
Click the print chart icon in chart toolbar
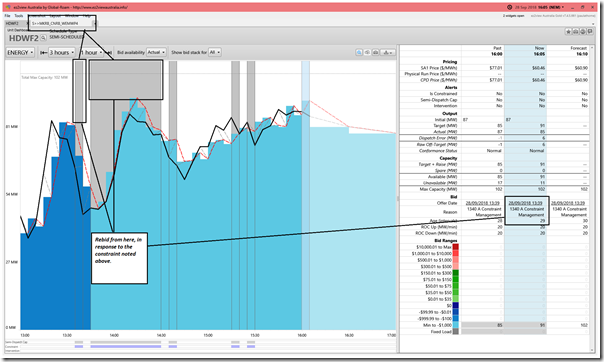[x=375, y=52]
